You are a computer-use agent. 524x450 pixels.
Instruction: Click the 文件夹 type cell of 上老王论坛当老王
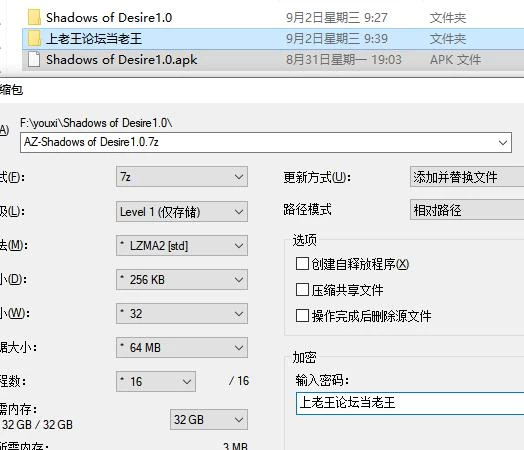pos(448,39)
